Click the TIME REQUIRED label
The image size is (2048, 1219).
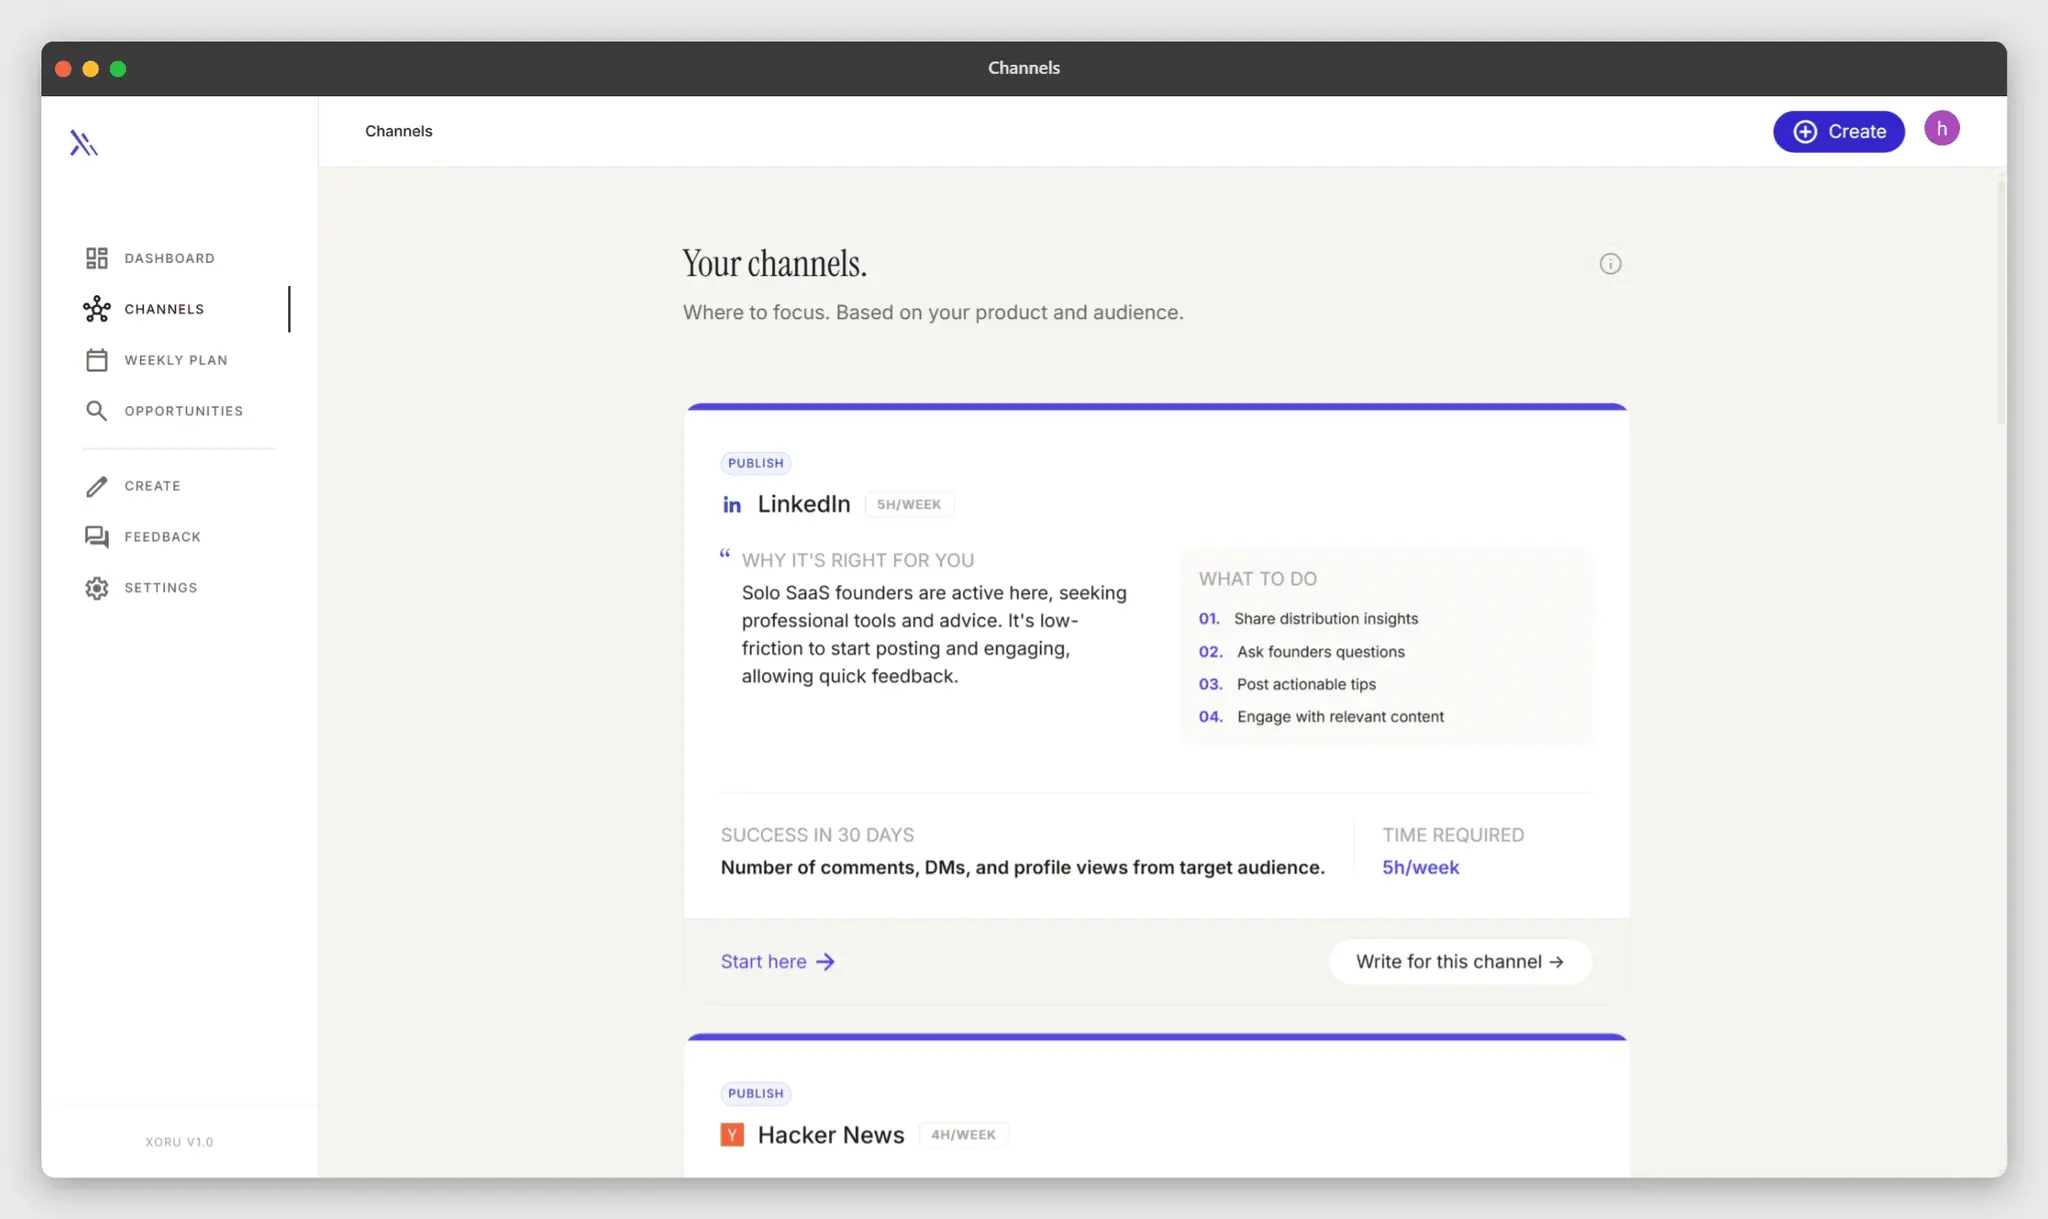tap(1453, 835)
